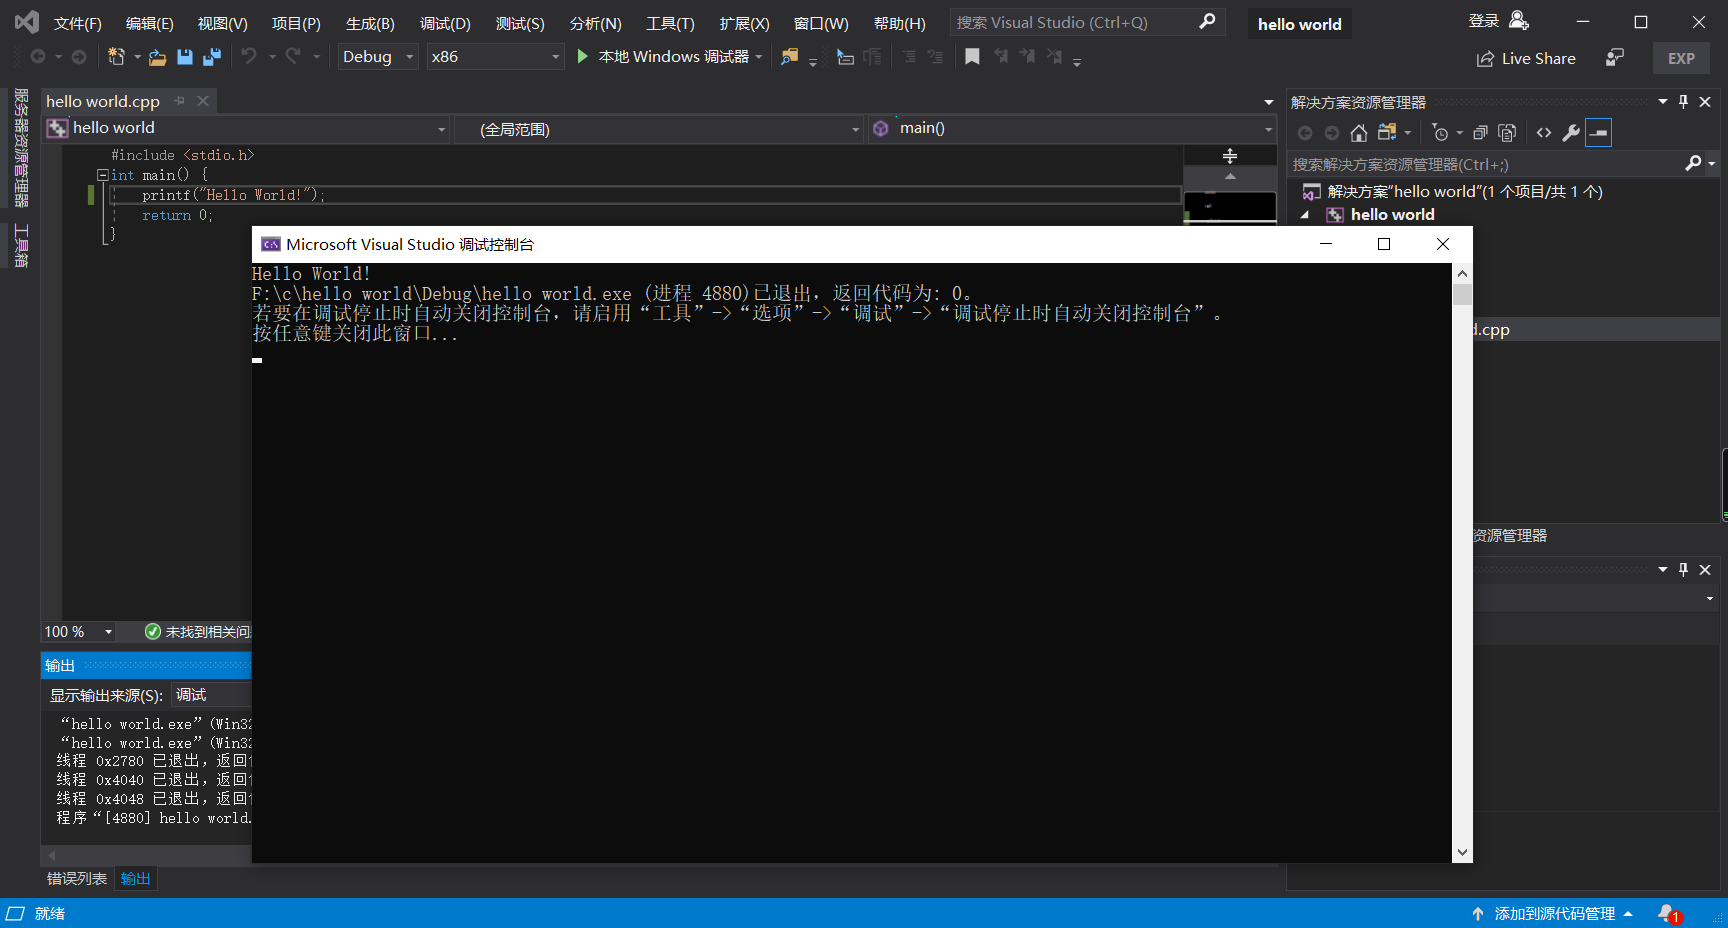Click the Live Share button
The image size is (1728, 928).
tap(1526, 59)
